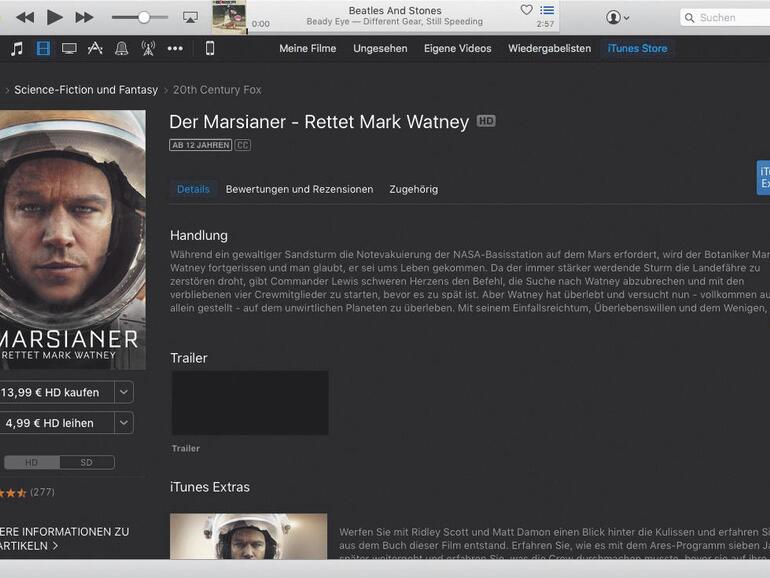Select the Movies film strip icon
This screenshot has width=770, height=578.
tap(43, 49)
